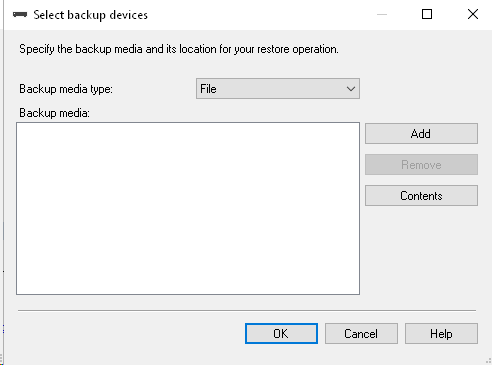
Task: Maximize the Select backup devices window
Action: pos(427,14)
